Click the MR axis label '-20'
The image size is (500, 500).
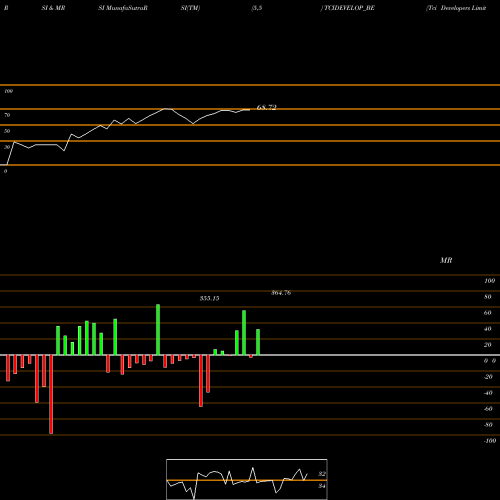point(488,377)
